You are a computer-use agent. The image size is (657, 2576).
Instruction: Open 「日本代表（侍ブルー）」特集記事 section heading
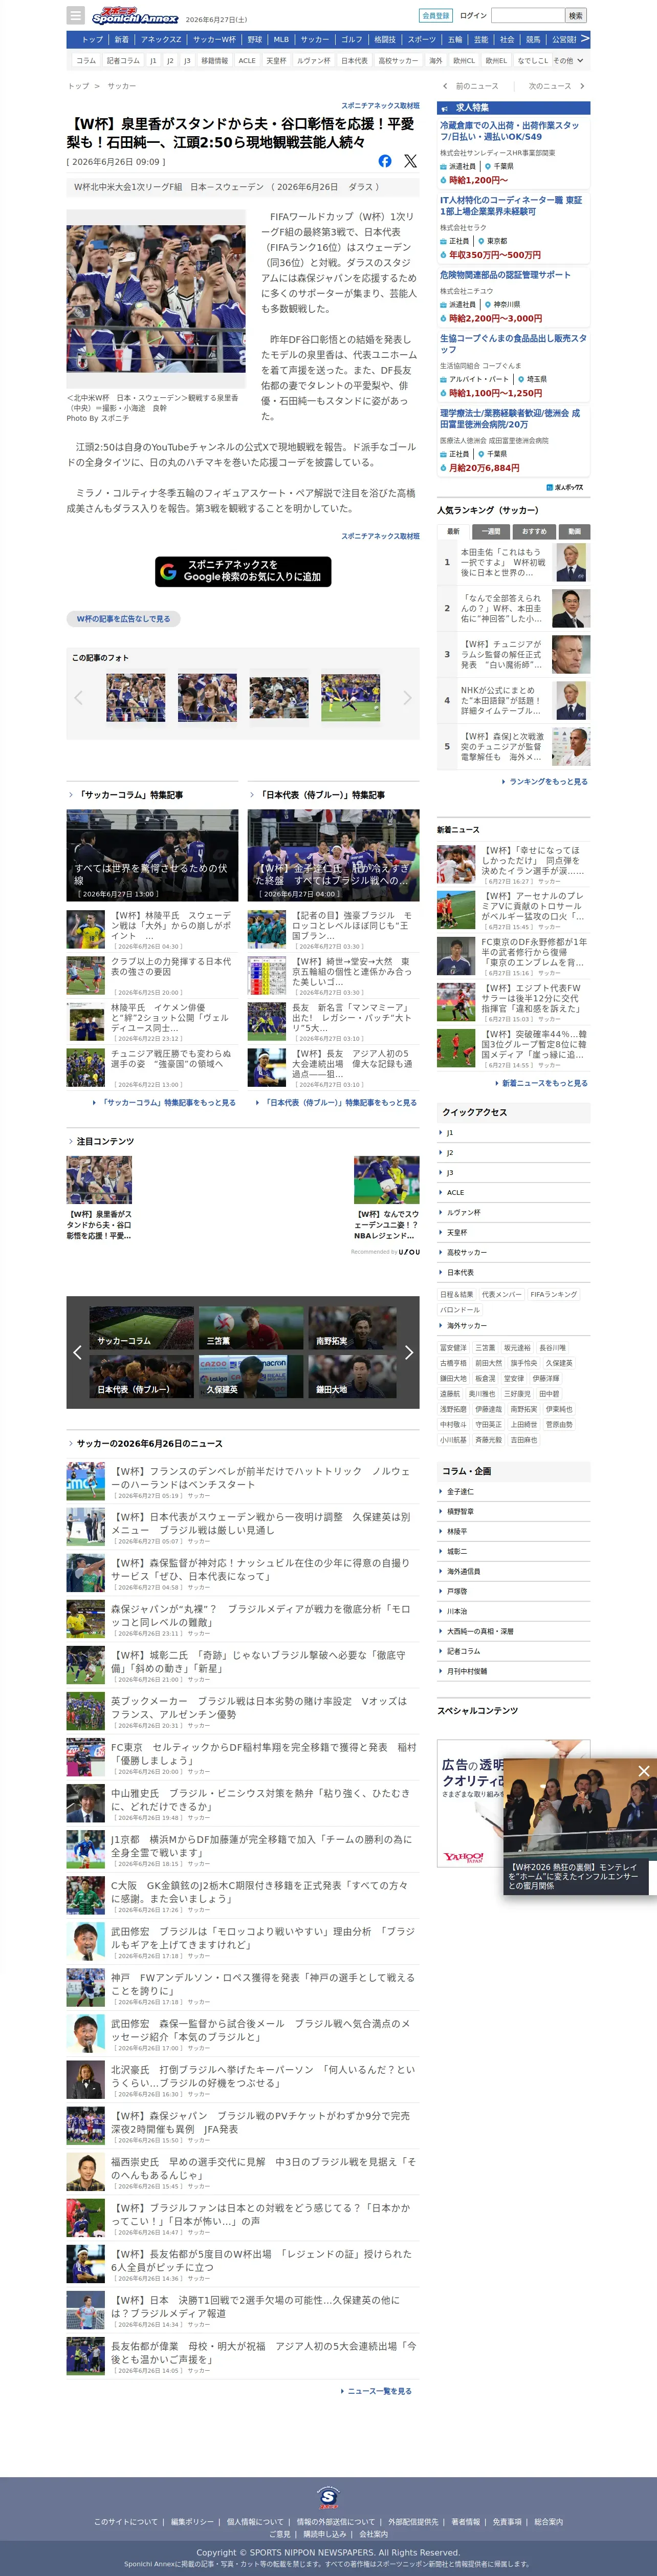(x=321, y=795)
